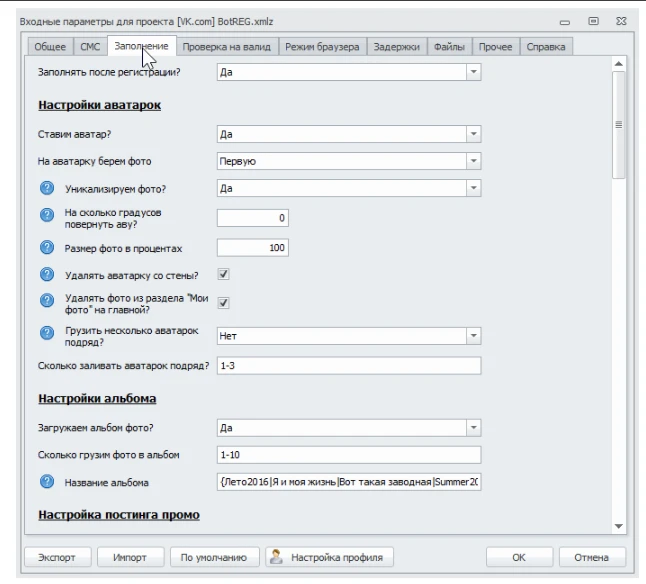Show help for Грузить несколько аватарок подряд
This screenshot has height=584, width=646.
tap(47, 333)
